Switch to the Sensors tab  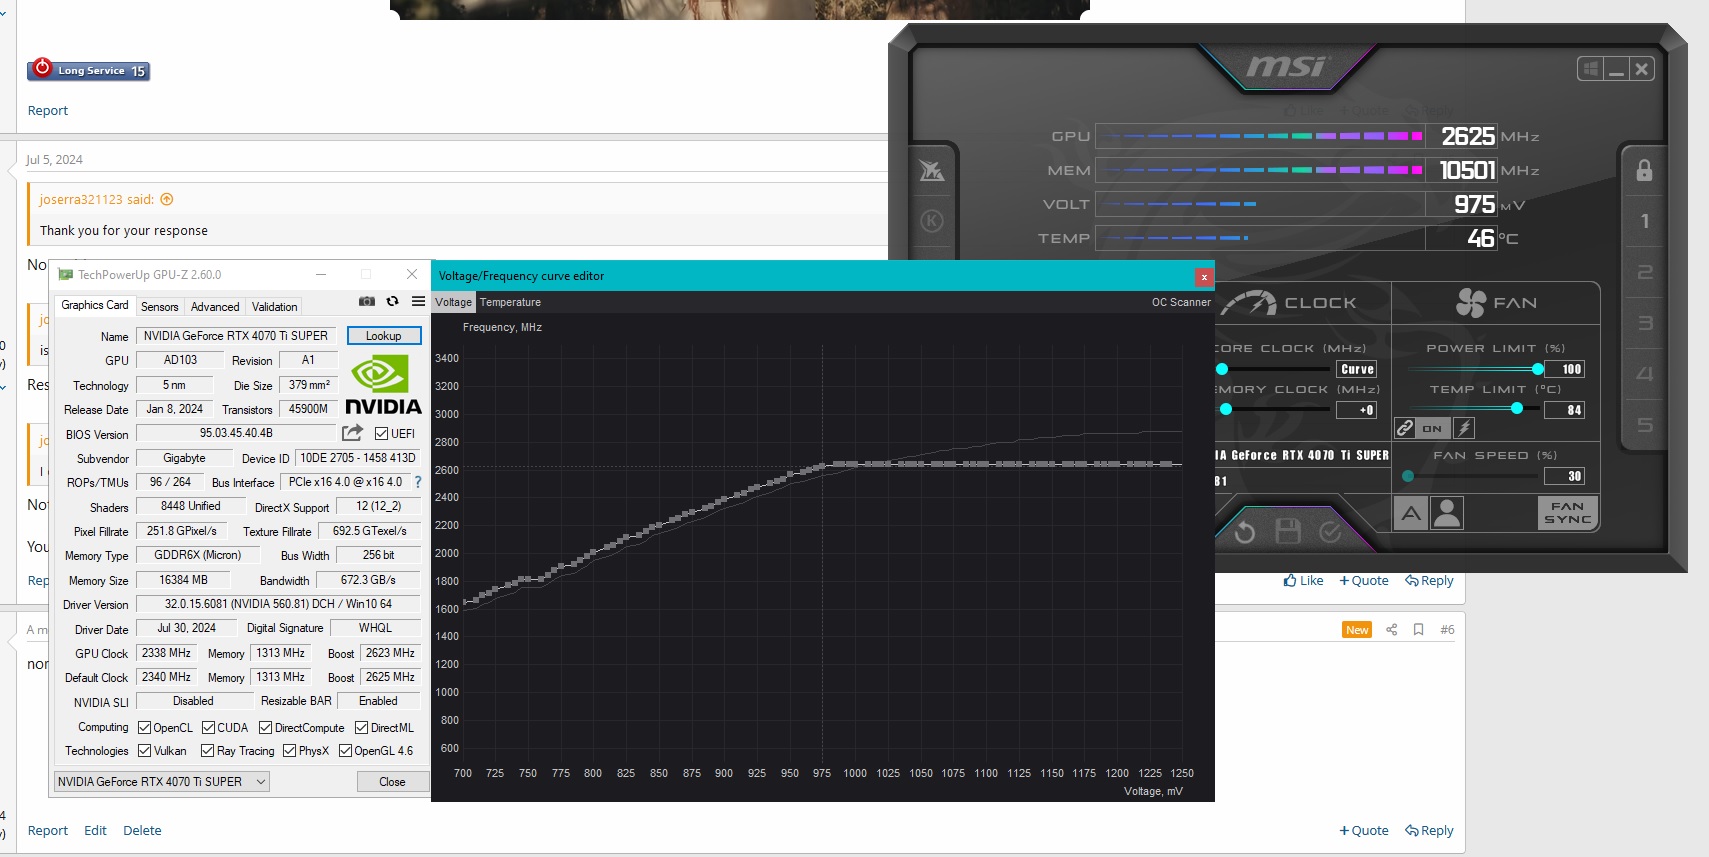pos(160,307)
